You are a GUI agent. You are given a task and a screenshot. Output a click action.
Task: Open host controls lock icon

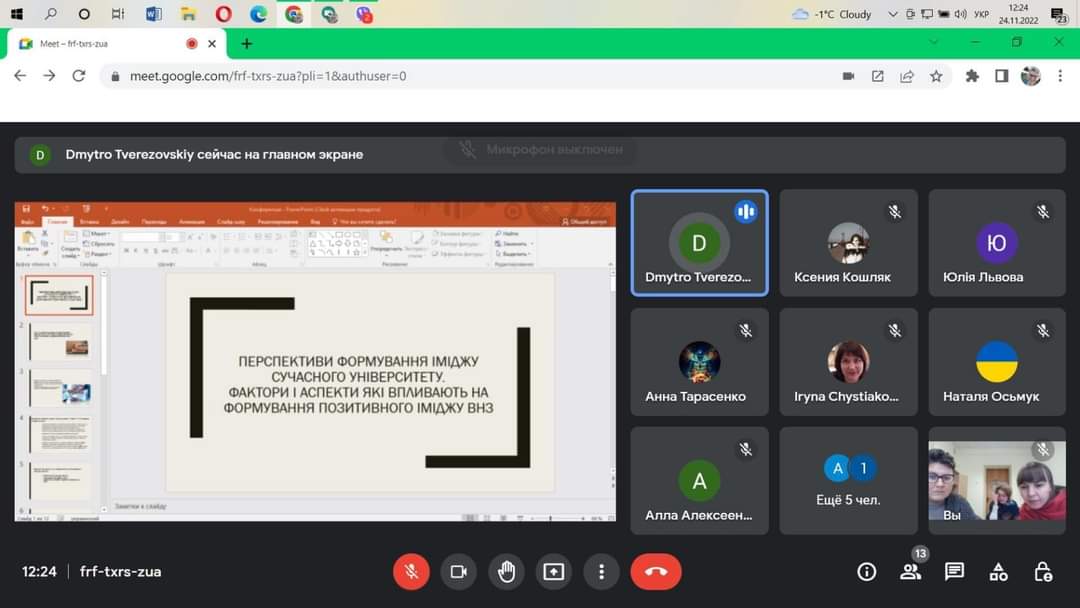[x=1043, y=572]
